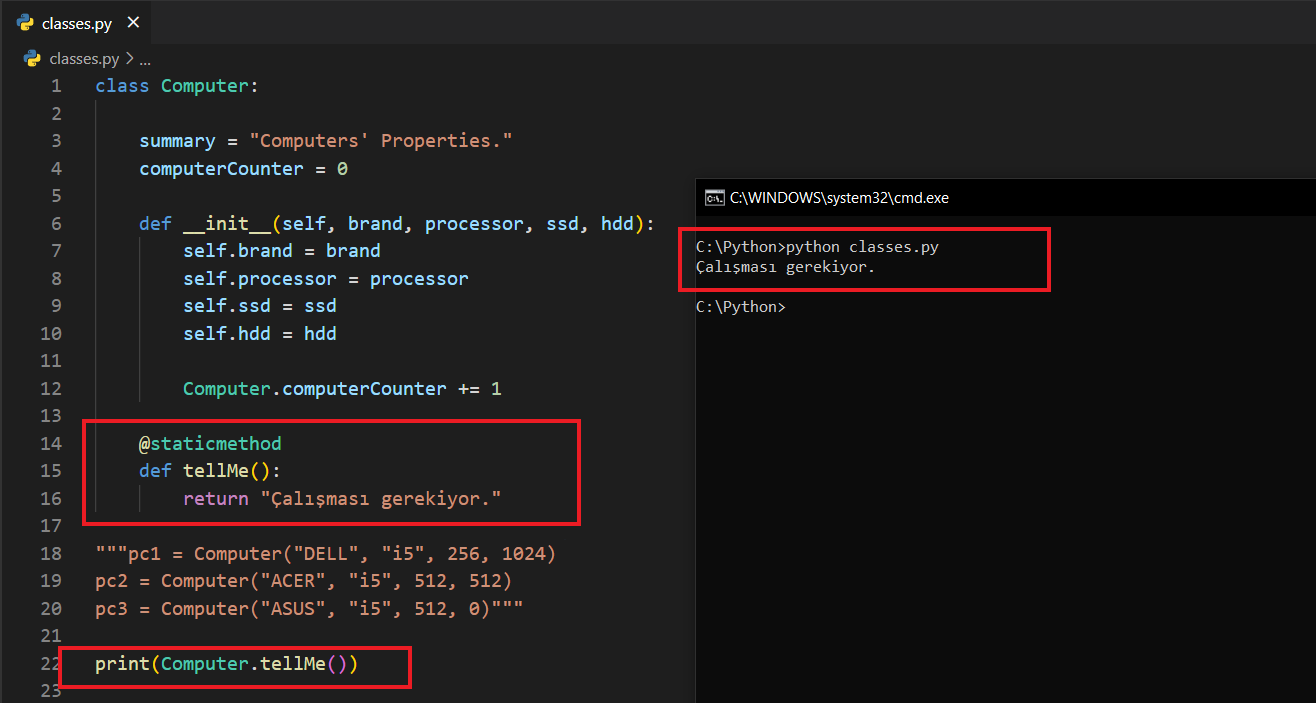Click the tellMe function name in definition
Screen dimensions: 1316x703
[216, 471]
